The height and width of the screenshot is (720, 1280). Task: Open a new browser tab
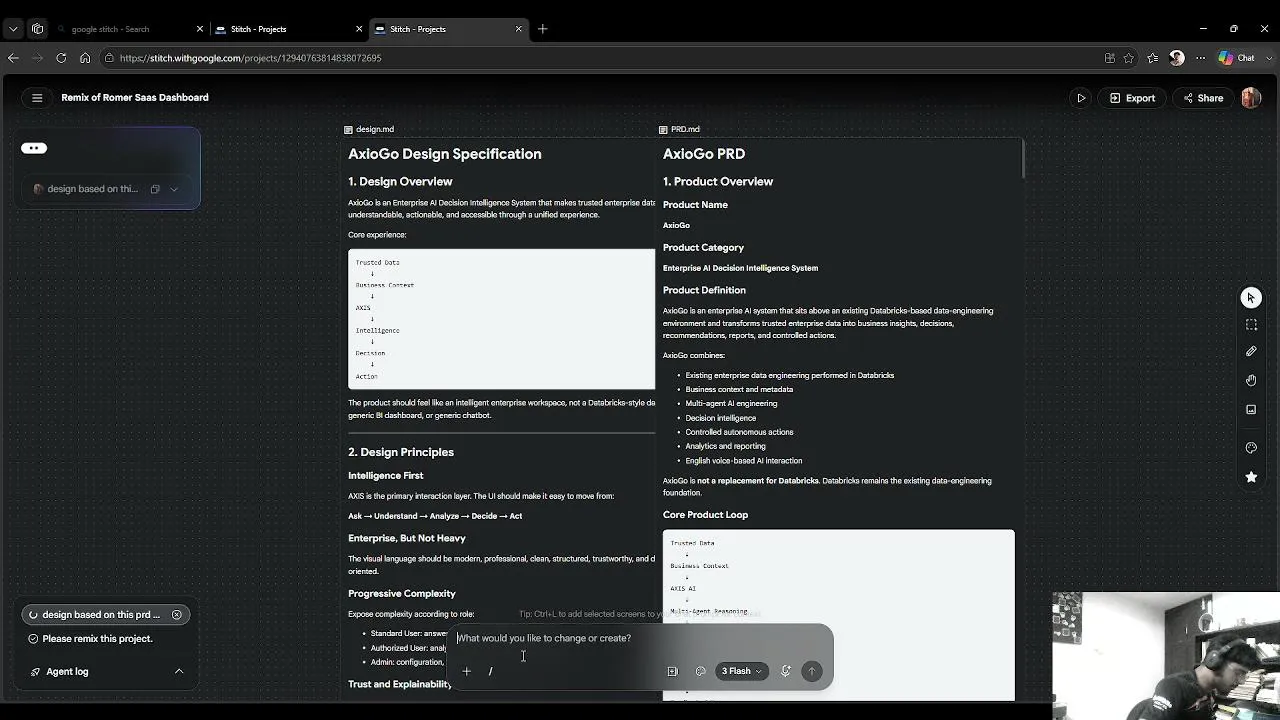coord(543,29)
